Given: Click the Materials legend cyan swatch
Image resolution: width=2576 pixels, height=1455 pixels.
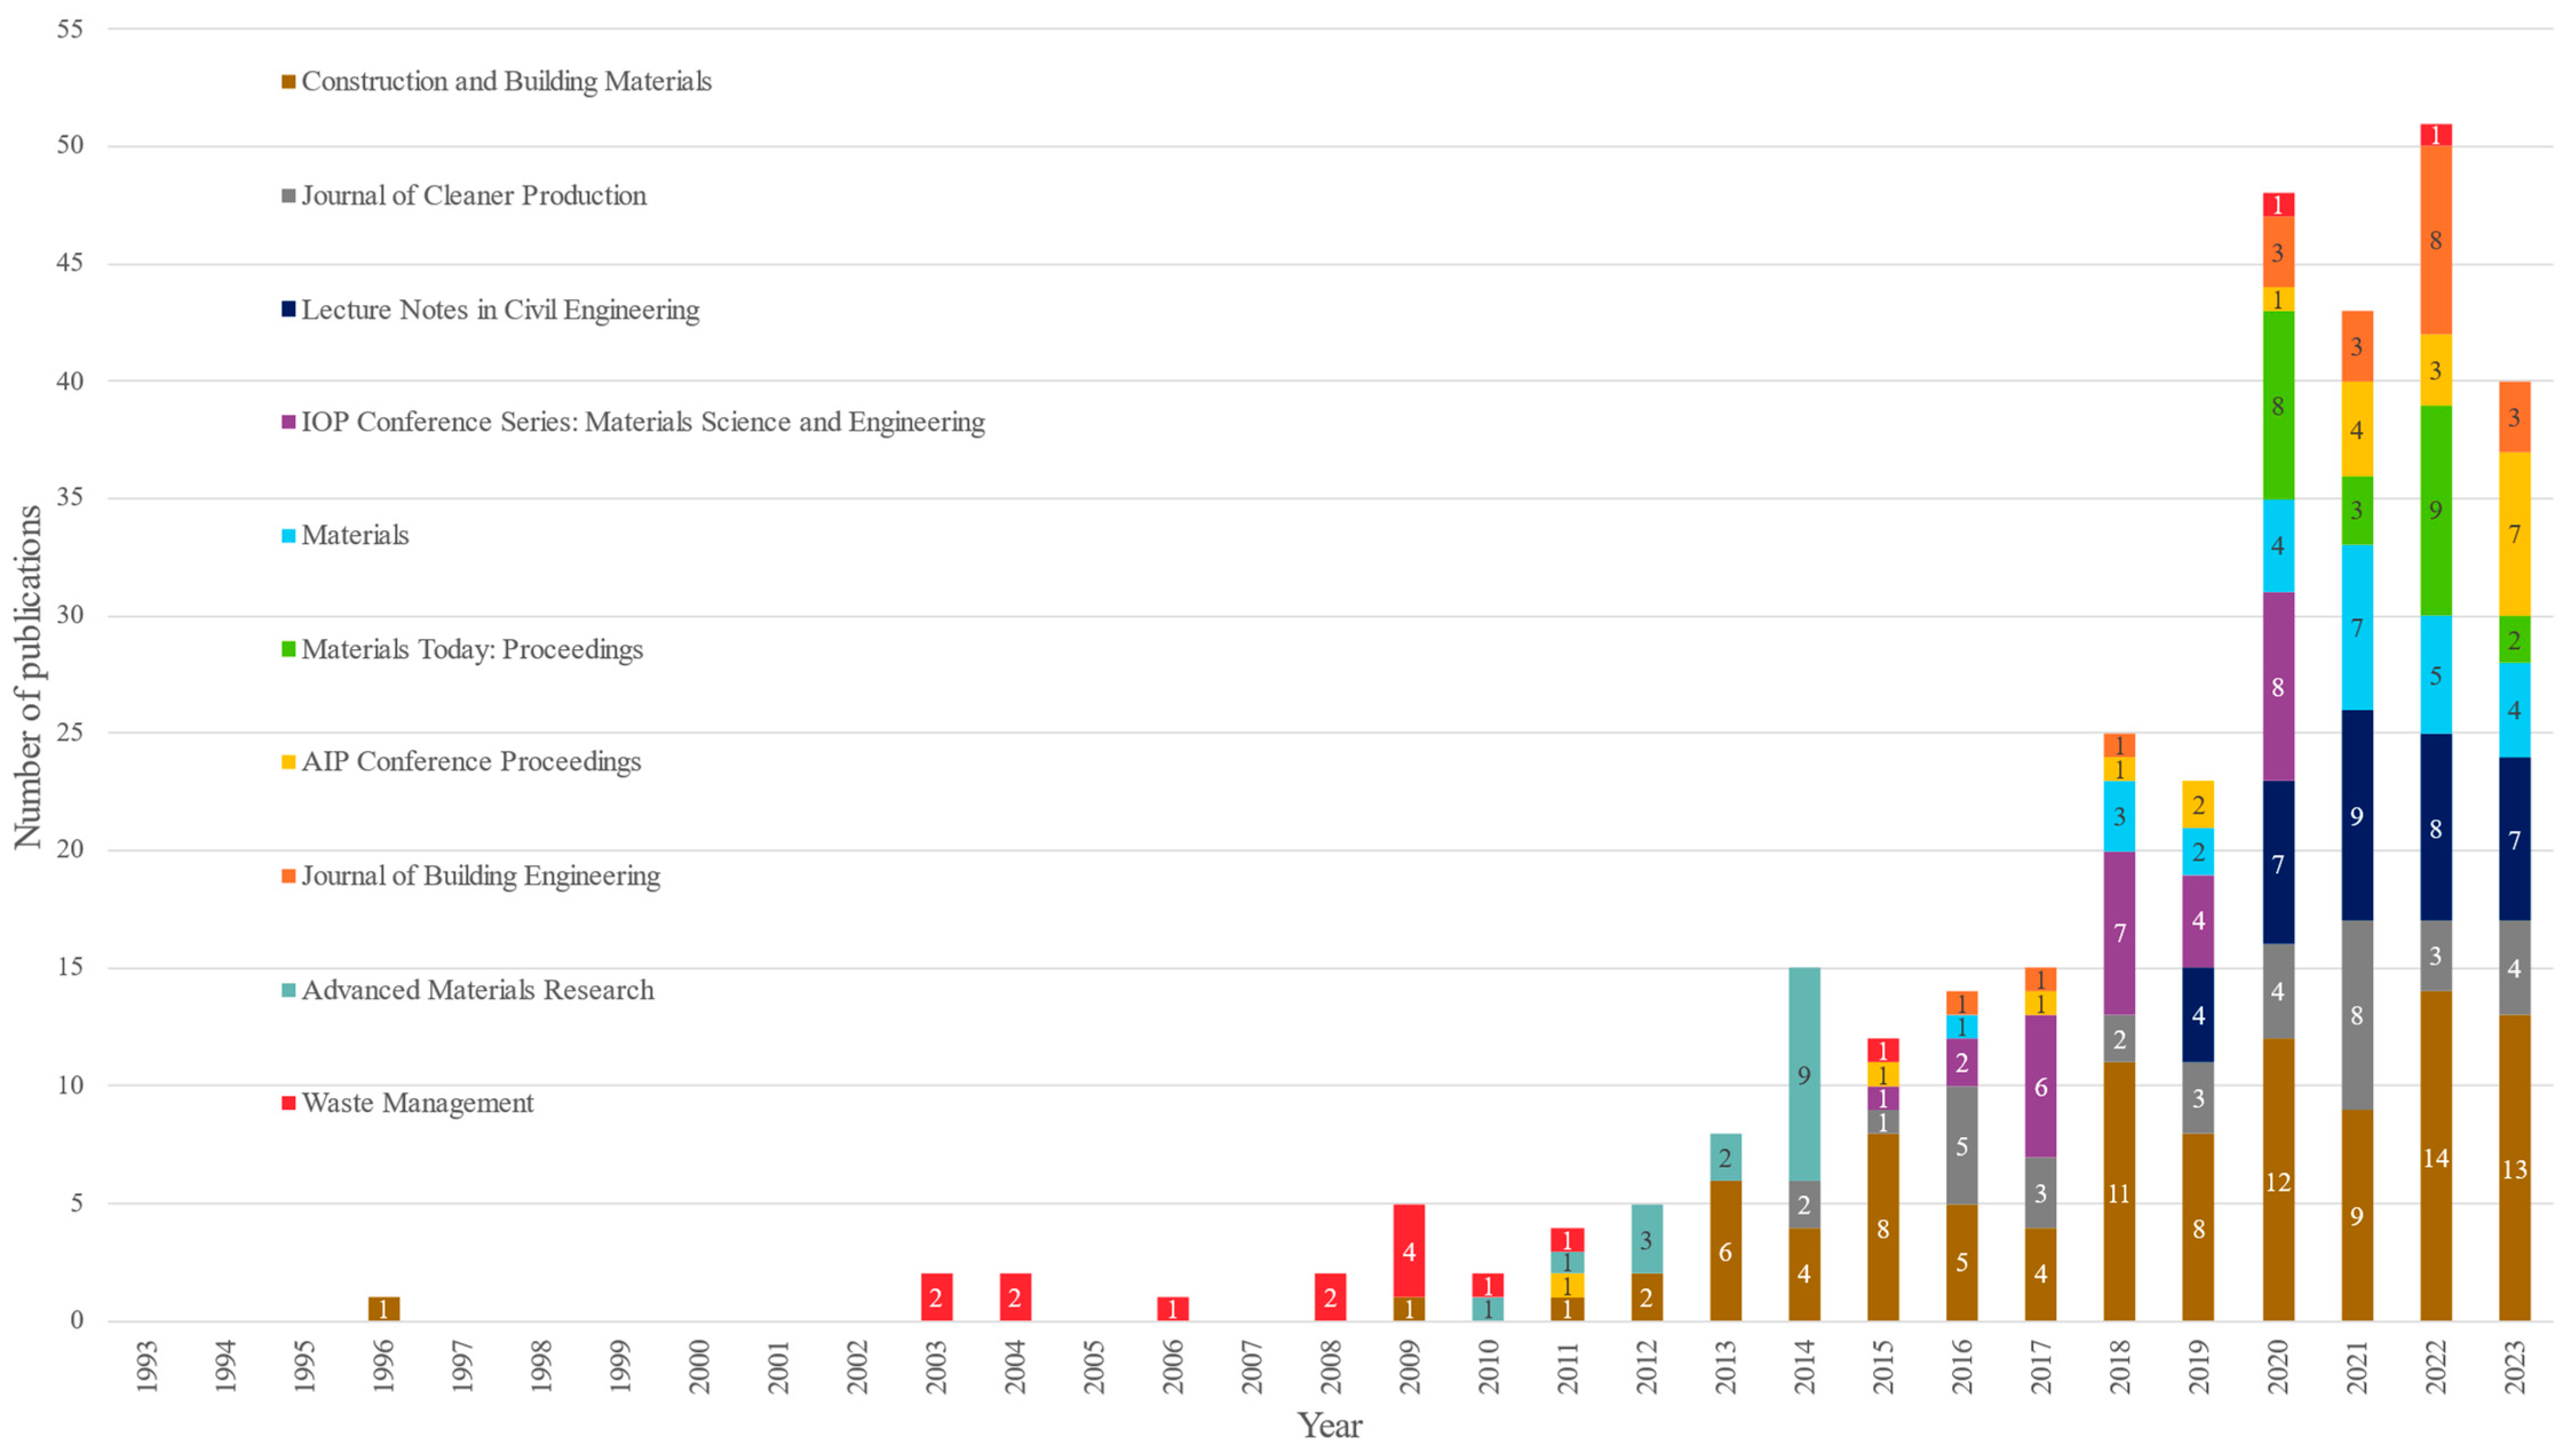Looking at the screenshot, I should click(288, 536).
